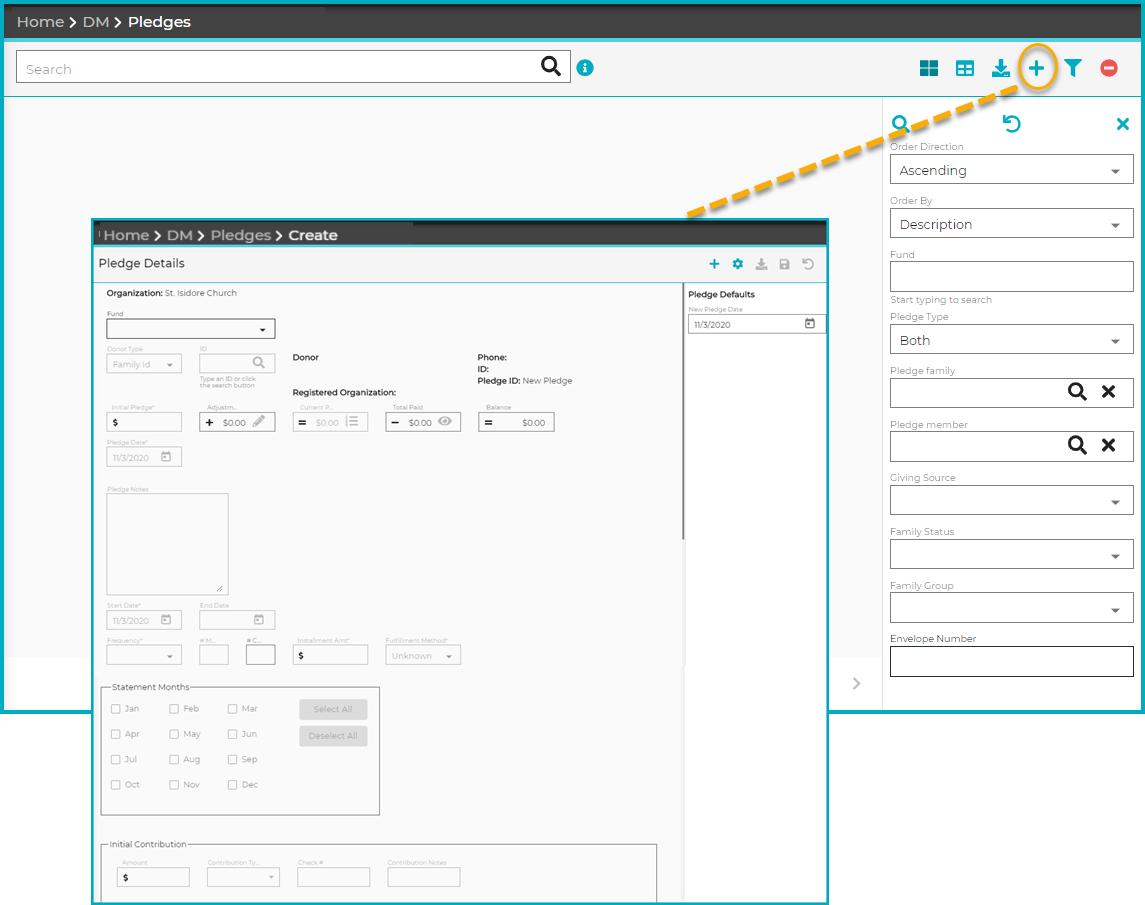
Task: Click the Fund filter search field
Action: [1011, 277]
